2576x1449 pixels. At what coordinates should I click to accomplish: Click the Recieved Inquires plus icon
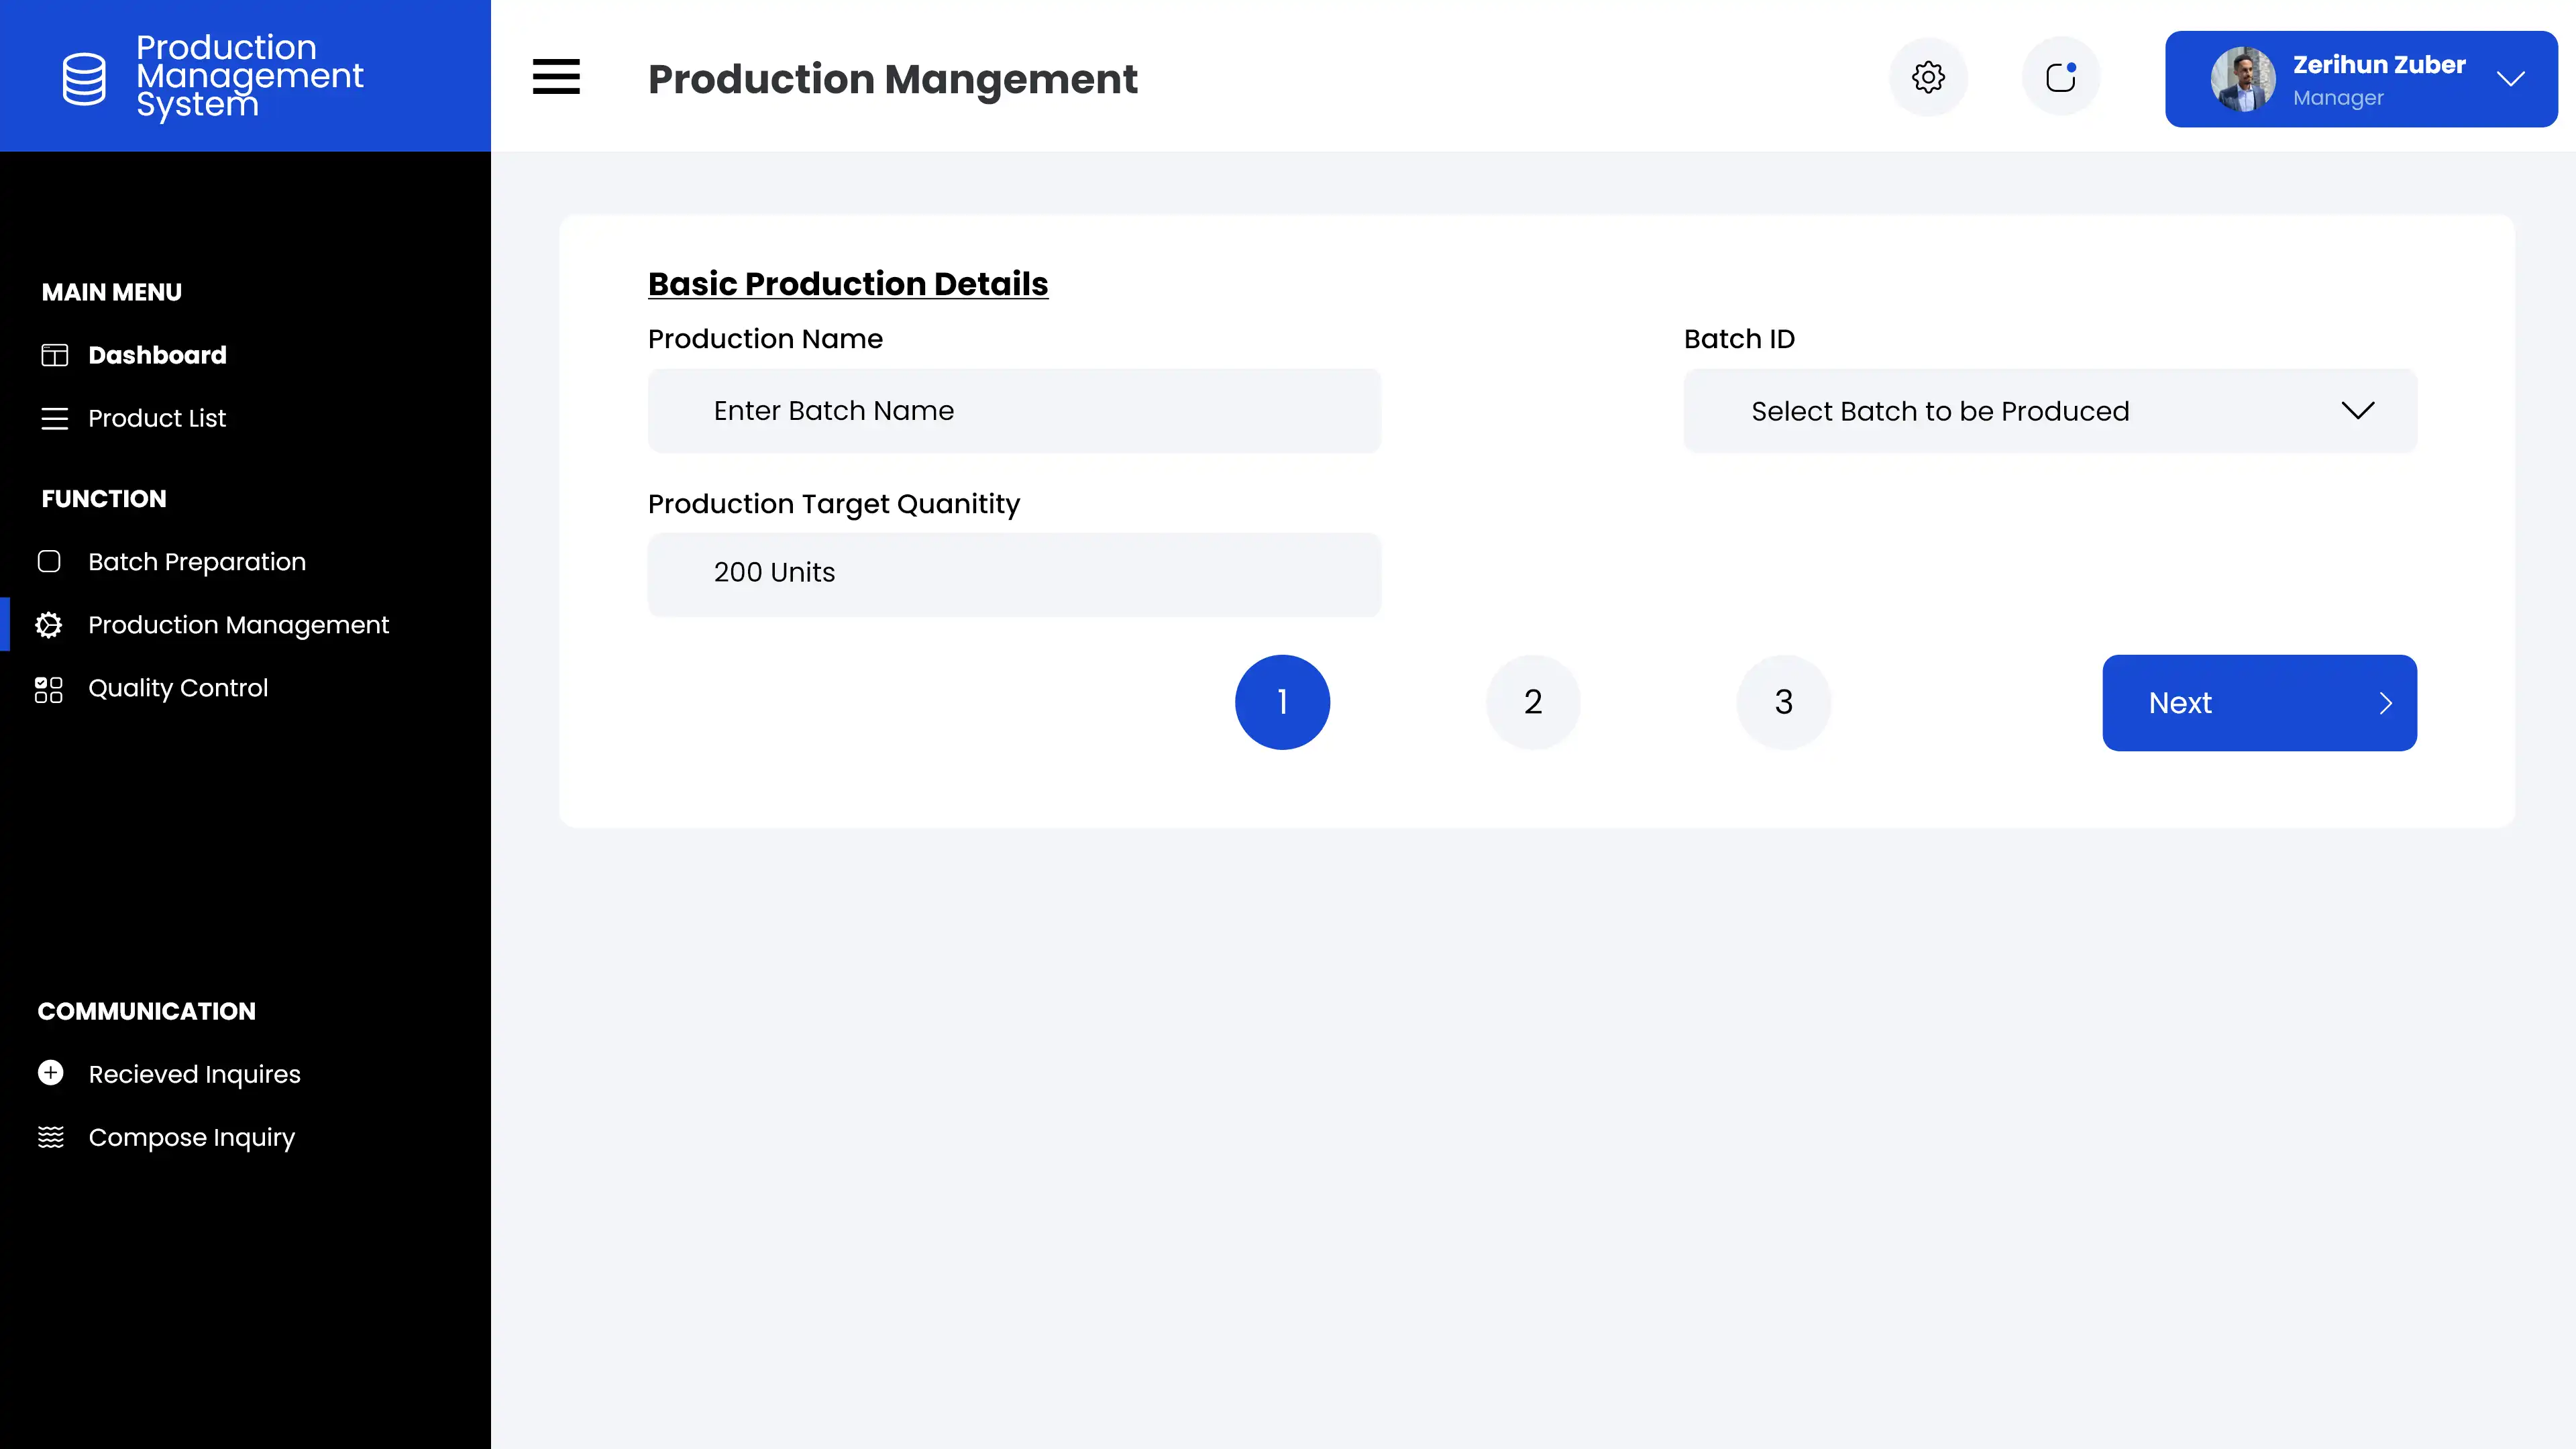coord(50,1073)
